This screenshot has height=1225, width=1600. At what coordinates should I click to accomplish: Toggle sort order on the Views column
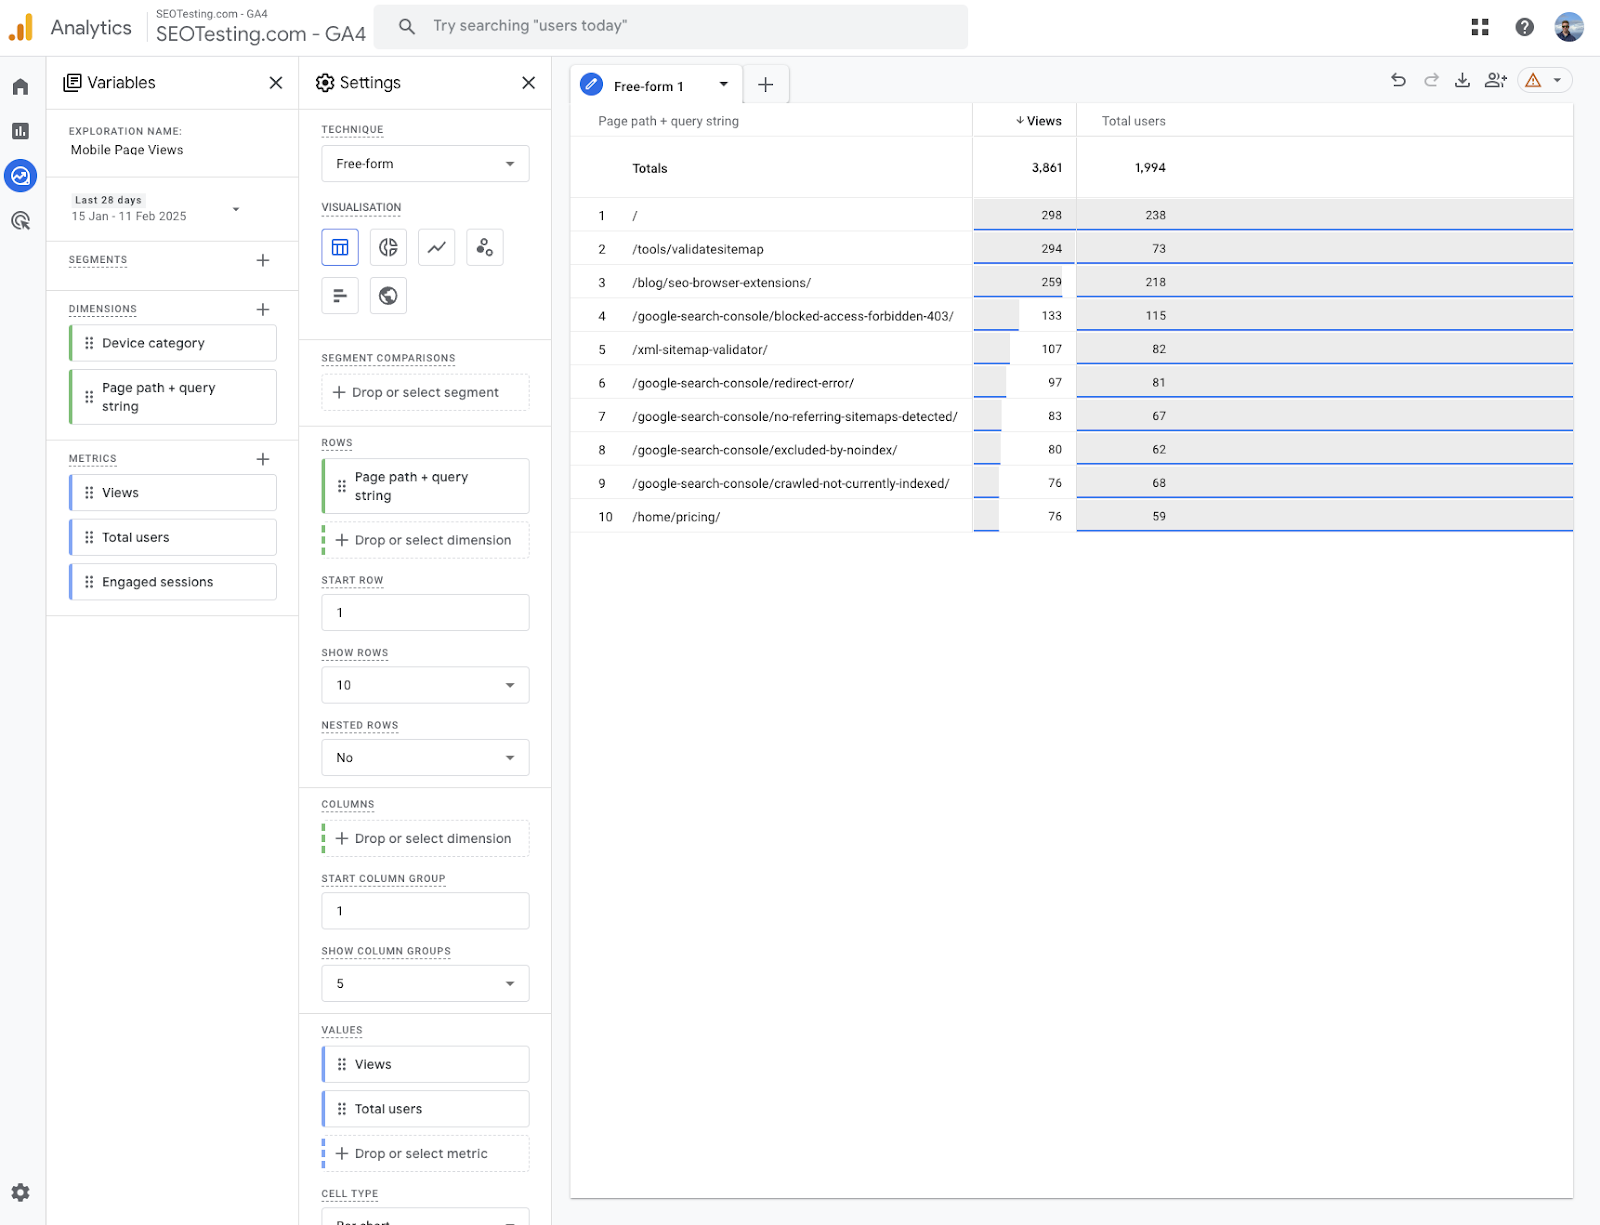[x=1040, y=120]
